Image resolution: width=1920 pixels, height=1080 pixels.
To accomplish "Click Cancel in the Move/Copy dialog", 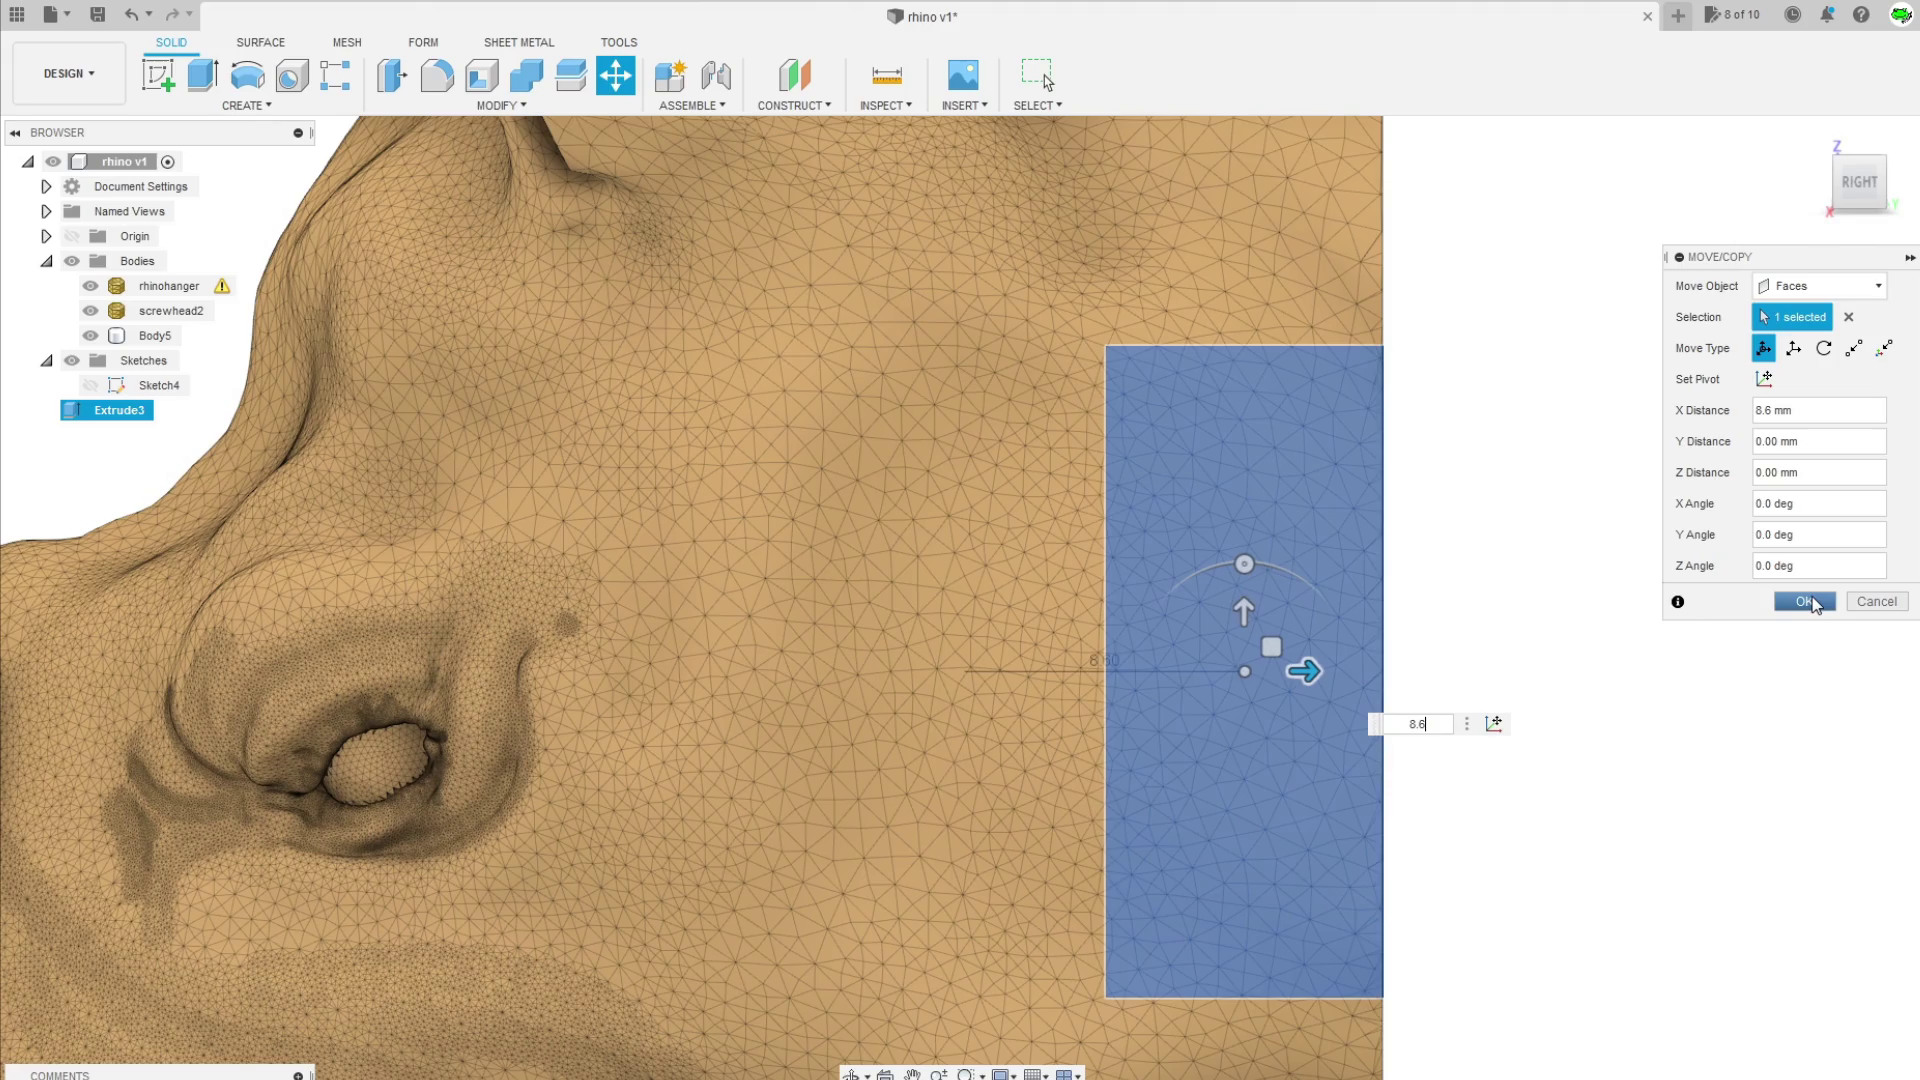I will coord(1876,601).
